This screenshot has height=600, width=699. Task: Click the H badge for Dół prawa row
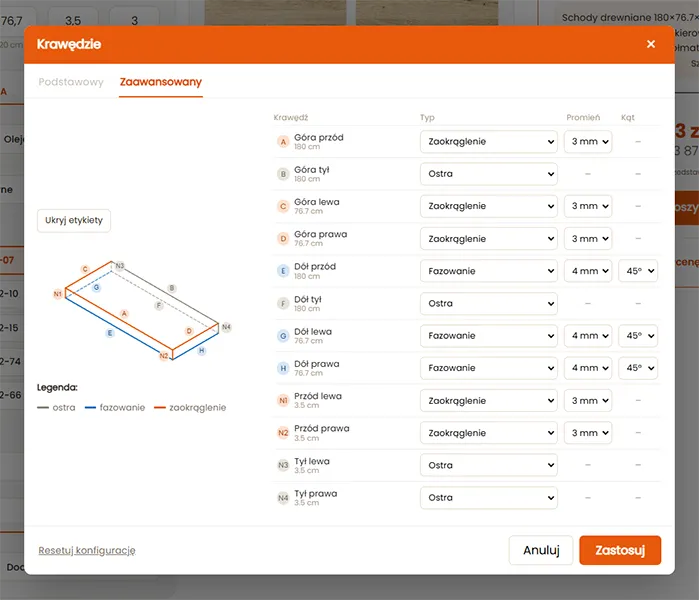283,368
